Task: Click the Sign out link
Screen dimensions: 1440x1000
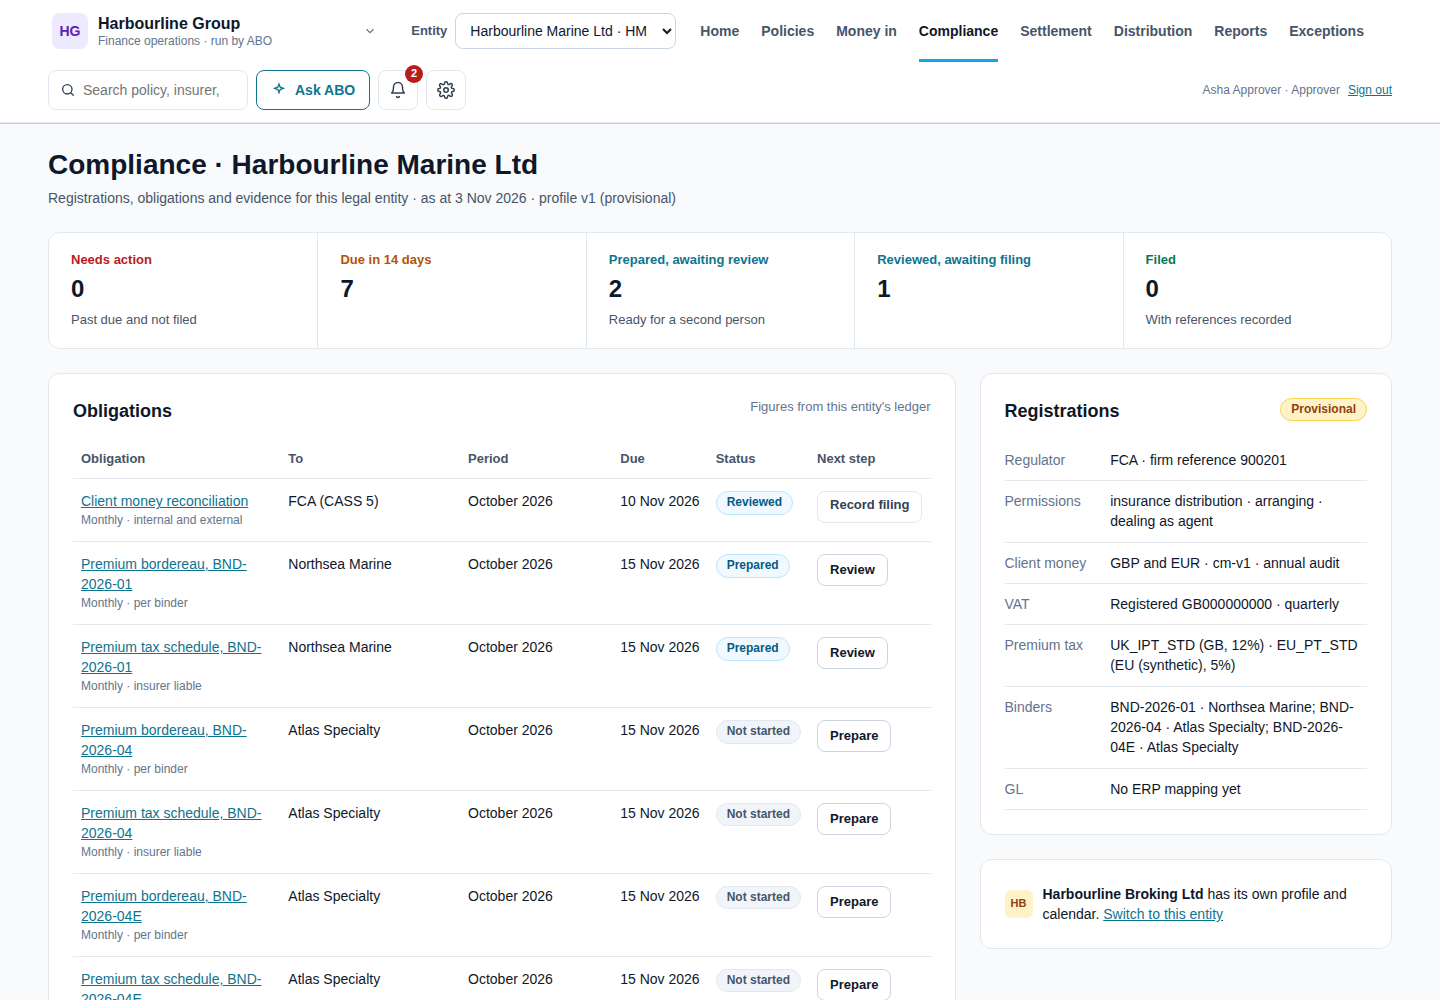Action: [x=1369, y=90]
